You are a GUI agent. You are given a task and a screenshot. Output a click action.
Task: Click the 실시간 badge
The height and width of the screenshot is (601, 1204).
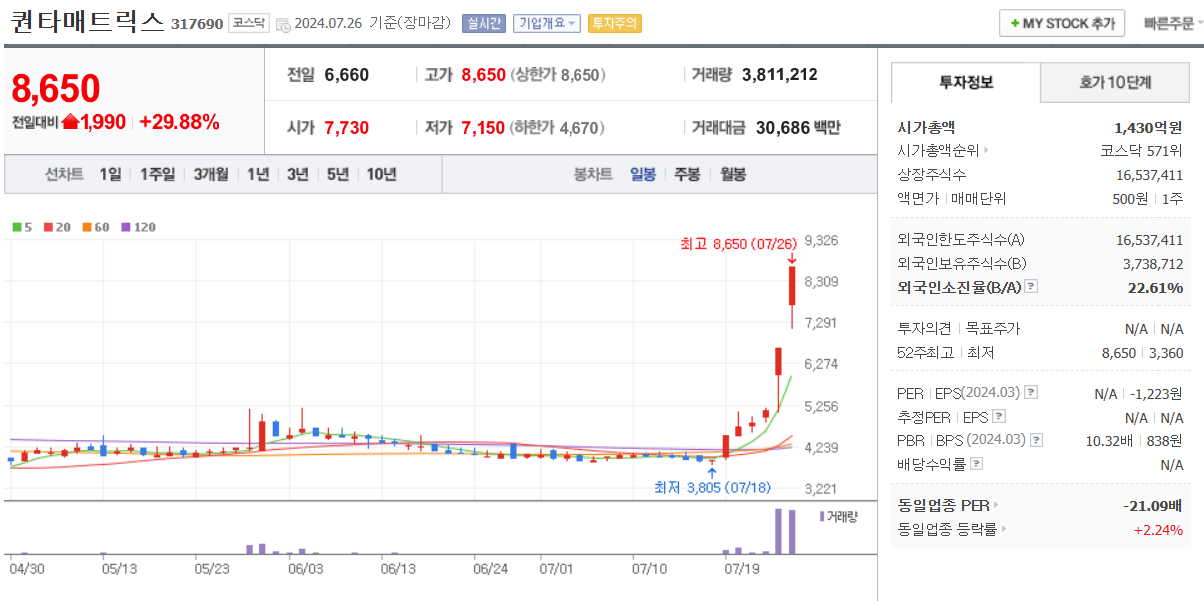click(484, 23)
